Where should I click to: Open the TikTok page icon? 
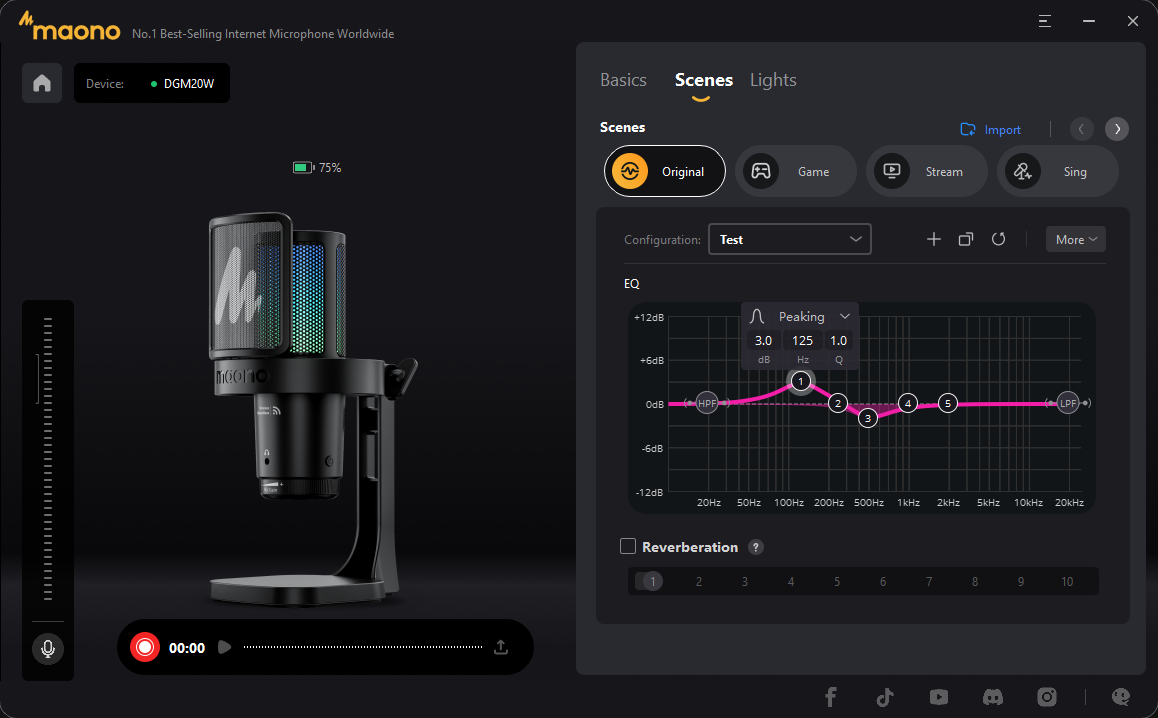pos(885,697)
